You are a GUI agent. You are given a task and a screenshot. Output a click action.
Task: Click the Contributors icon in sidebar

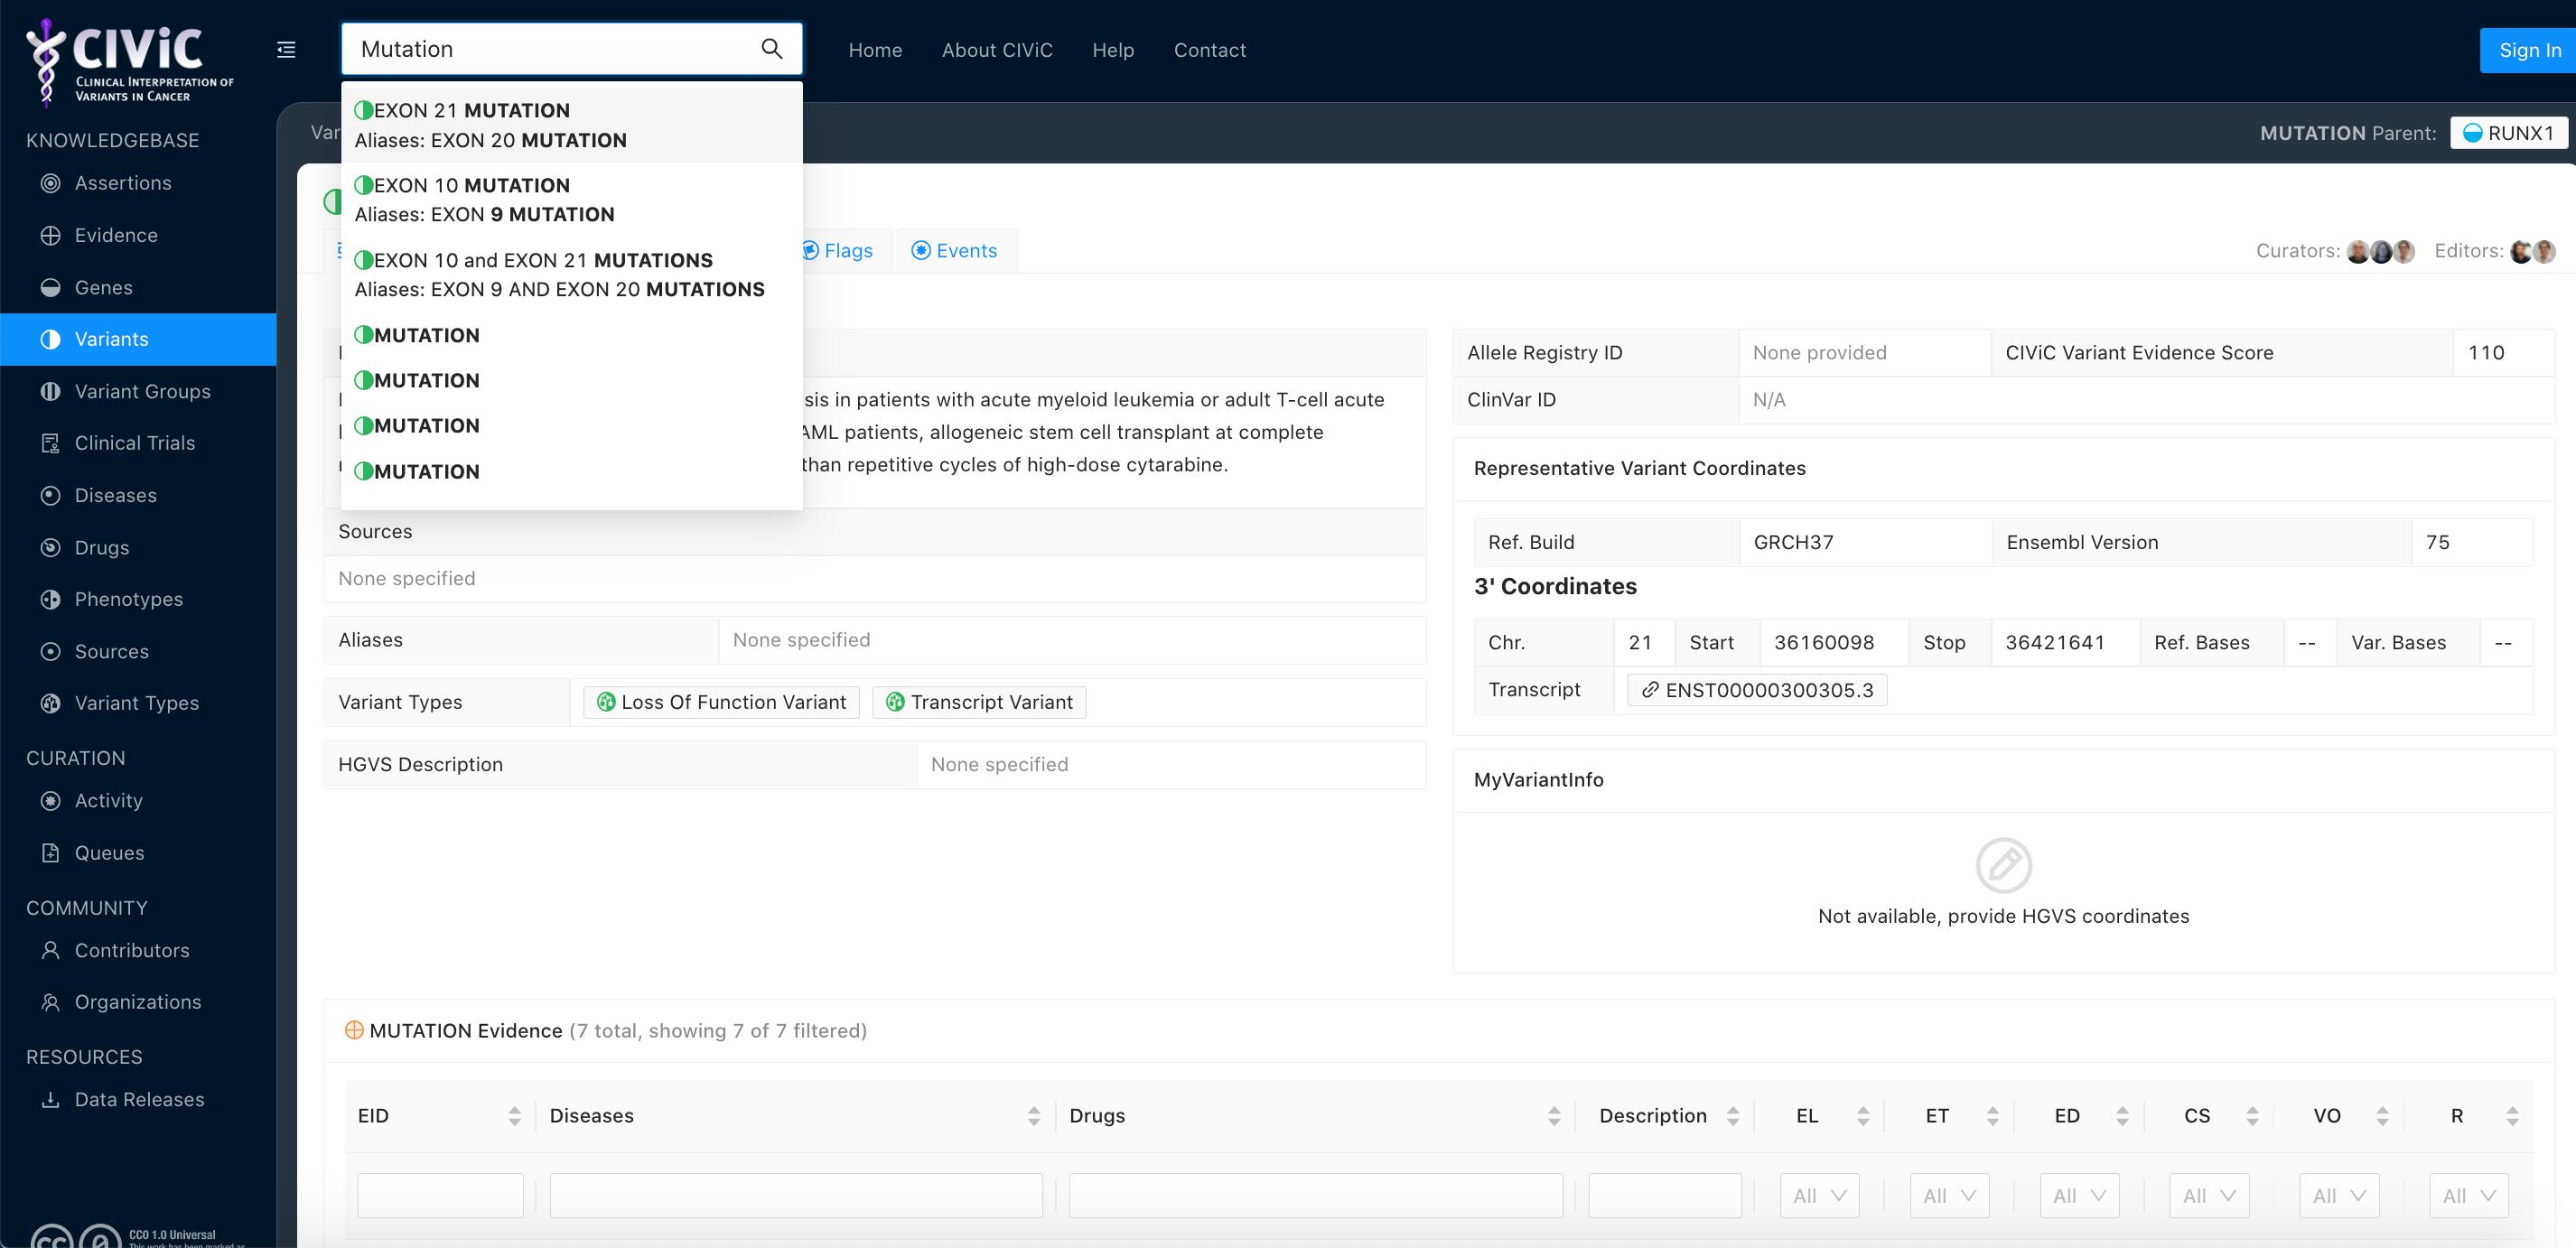50,950
